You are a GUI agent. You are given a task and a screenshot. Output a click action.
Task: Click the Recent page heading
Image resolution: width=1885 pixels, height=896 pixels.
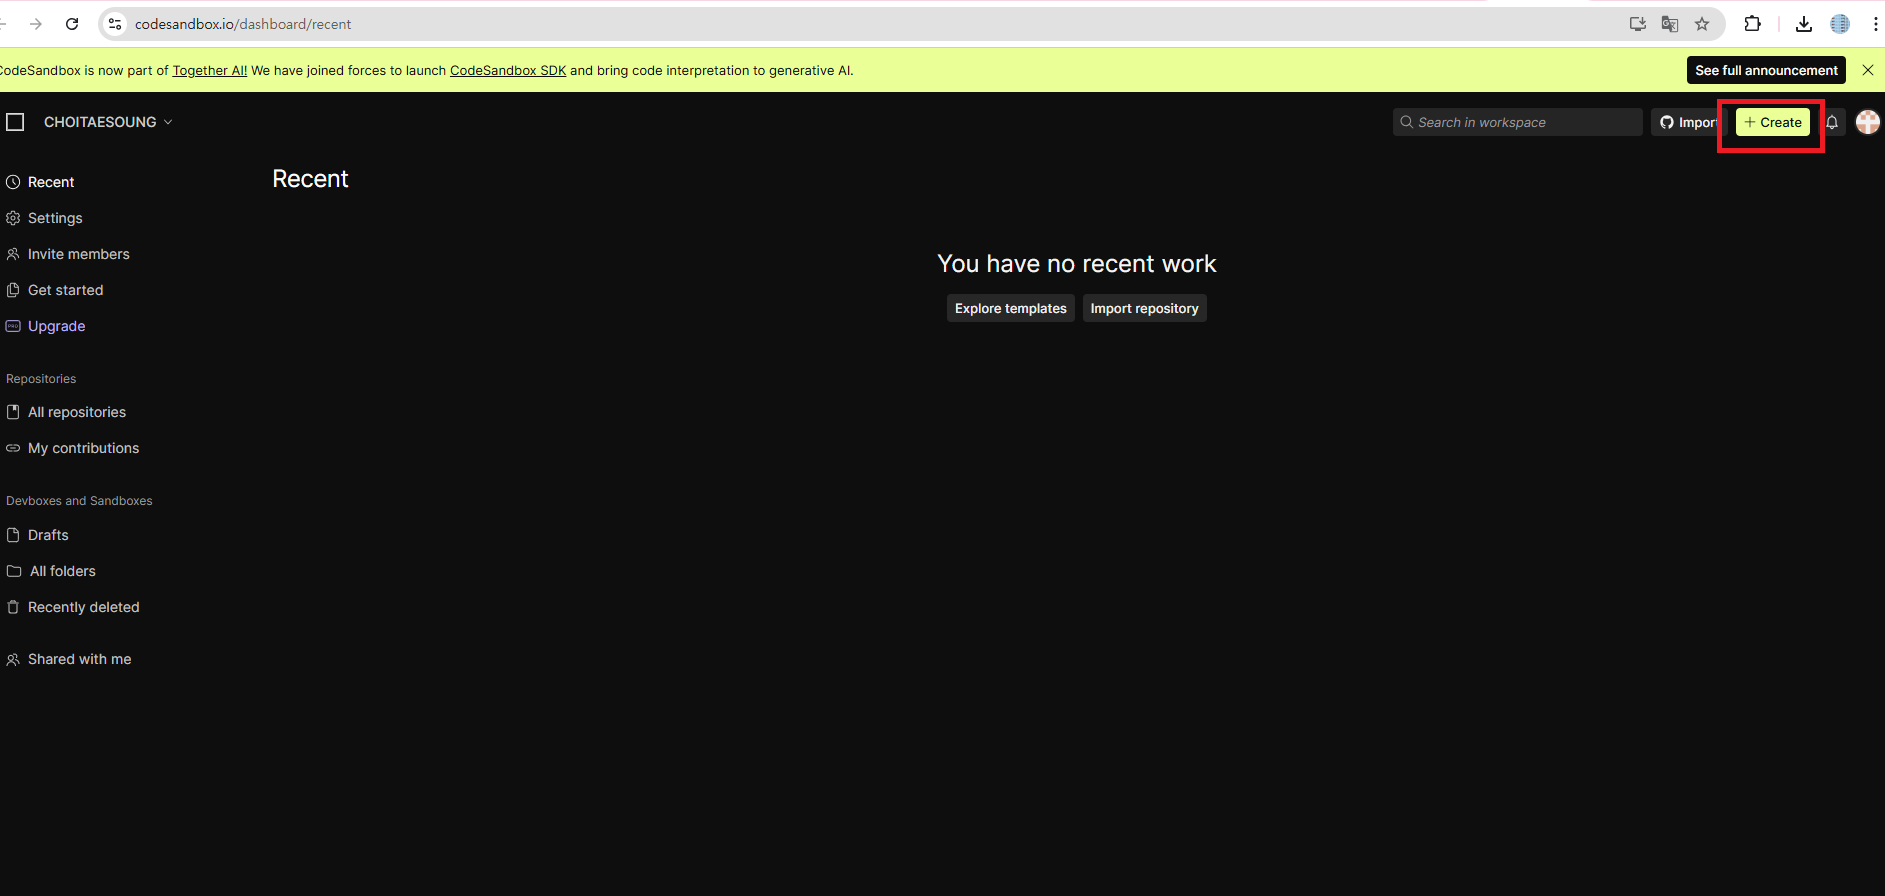tap(310, 179)
